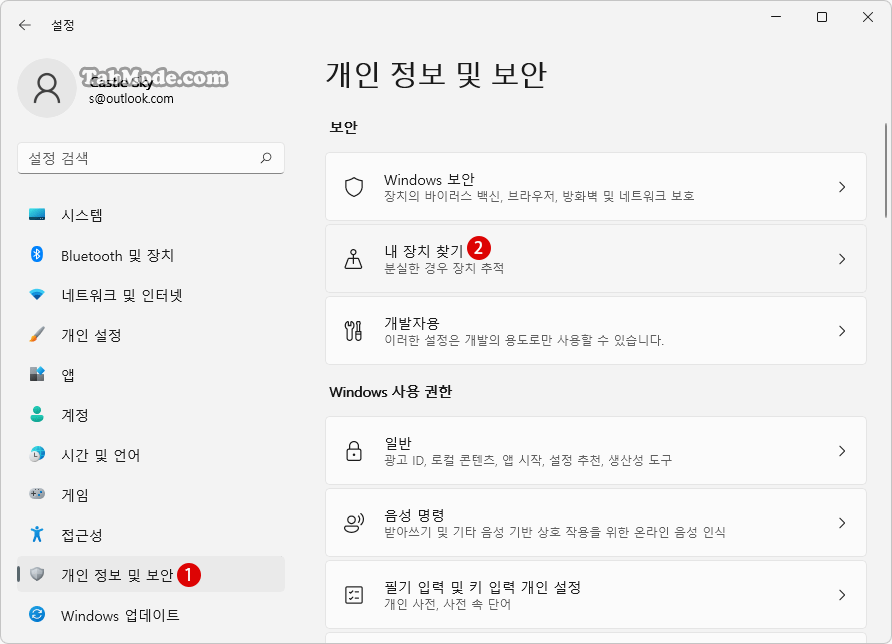Open the Windows 업데이트 category

151,615
